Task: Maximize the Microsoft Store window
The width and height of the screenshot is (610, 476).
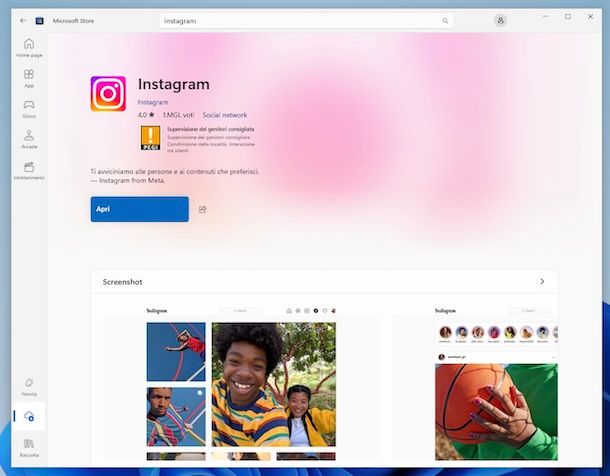Action: [568, 17]
